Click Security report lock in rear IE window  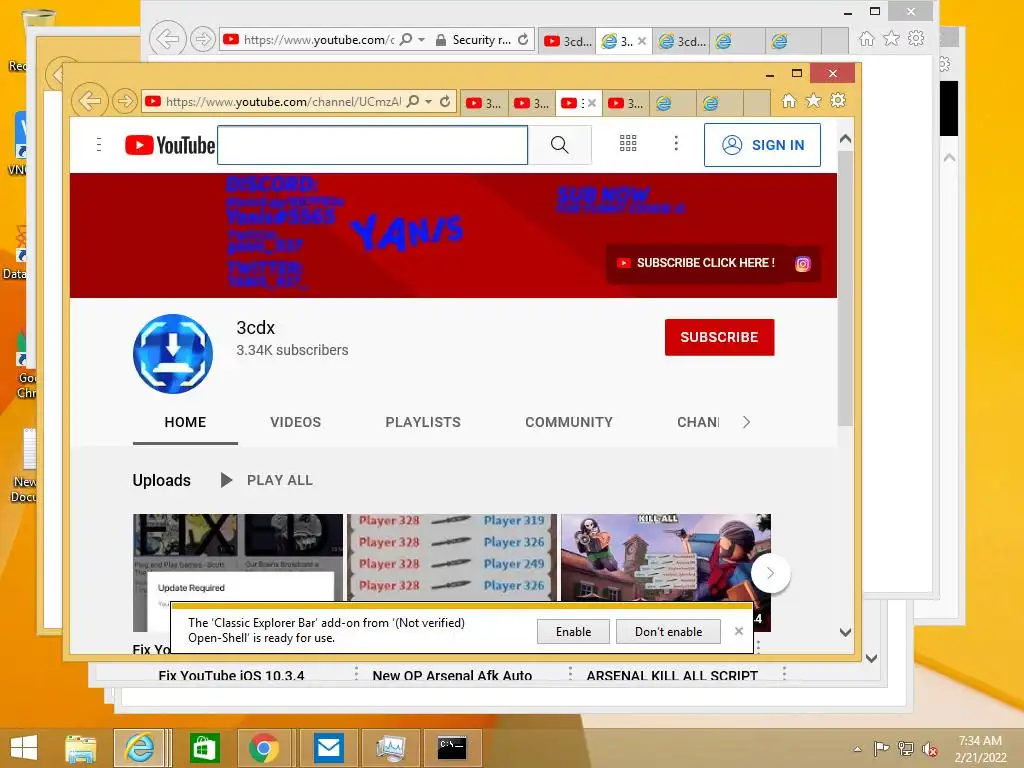[x=474, y=40]
